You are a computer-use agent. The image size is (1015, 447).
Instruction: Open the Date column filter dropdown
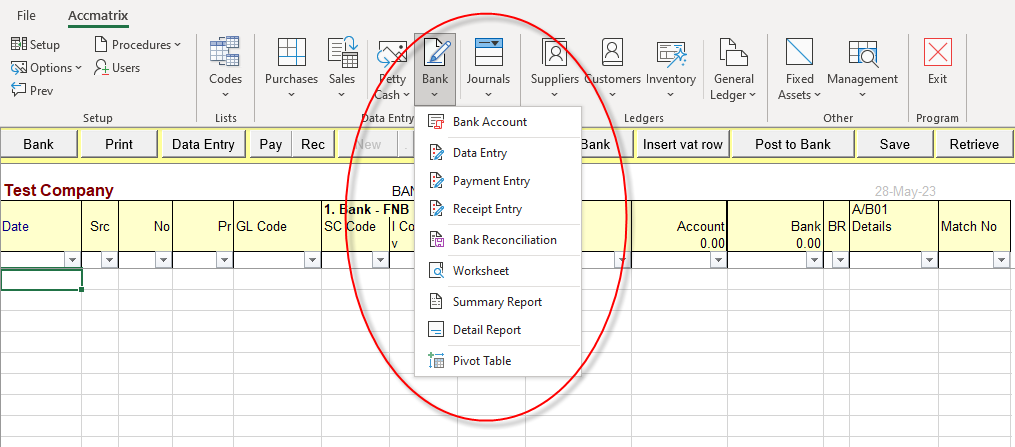pos(72,260)
